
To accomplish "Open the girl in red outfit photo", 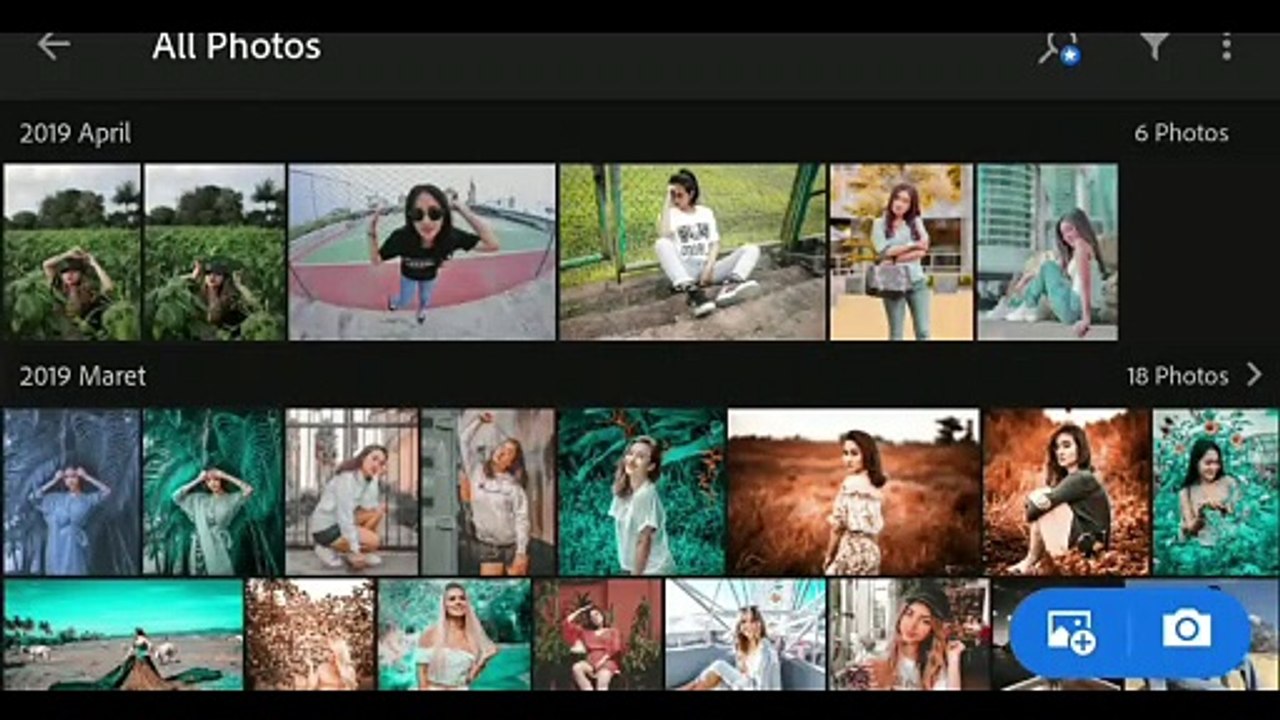I will click(x=598, y=635).
